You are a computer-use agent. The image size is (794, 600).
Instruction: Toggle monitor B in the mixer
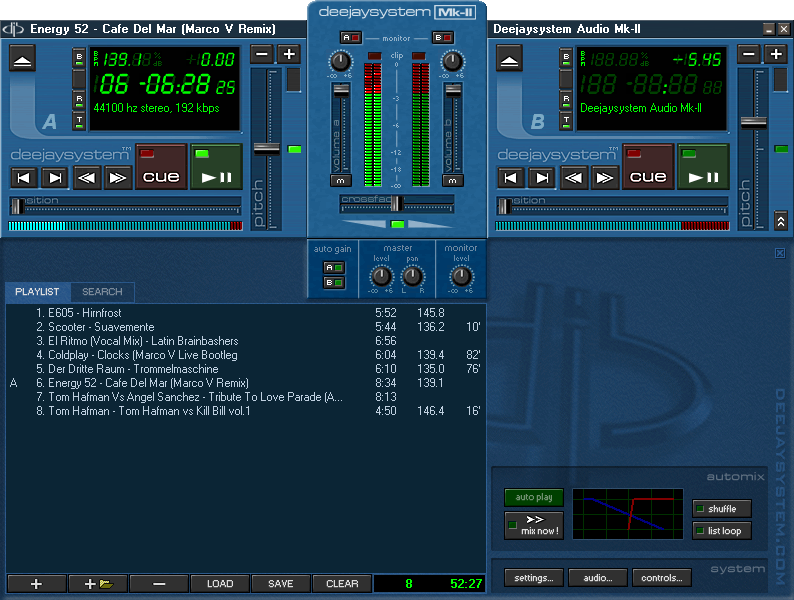443,37
